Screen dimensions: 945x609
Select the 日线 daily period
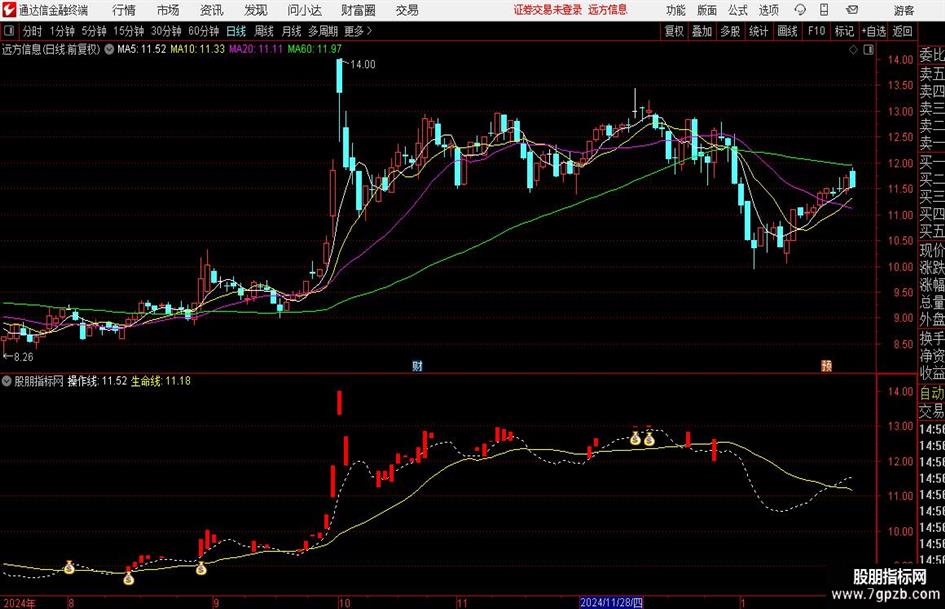tap(236, 31)
